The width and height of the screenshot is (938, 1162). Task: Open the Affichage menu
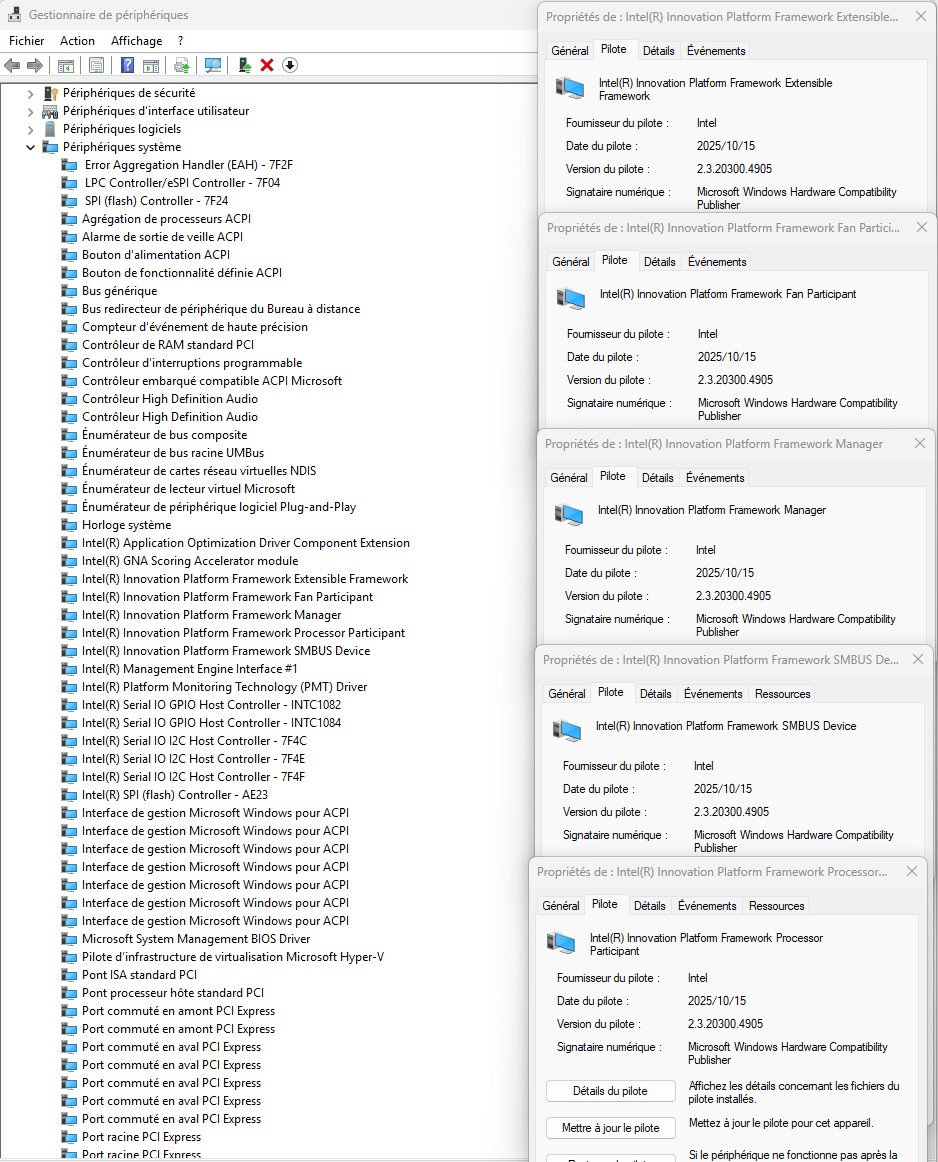[136, 41]
